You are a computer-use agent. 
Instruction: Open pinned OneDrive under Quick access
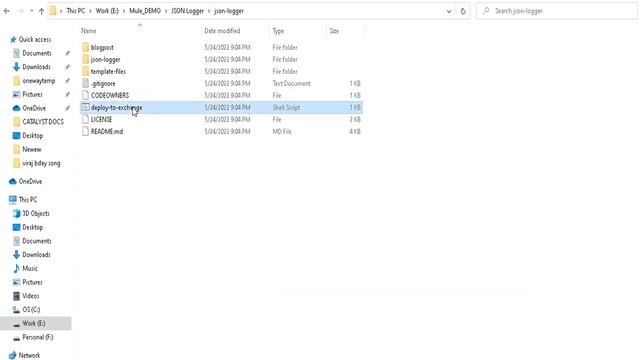coord(34,108)
